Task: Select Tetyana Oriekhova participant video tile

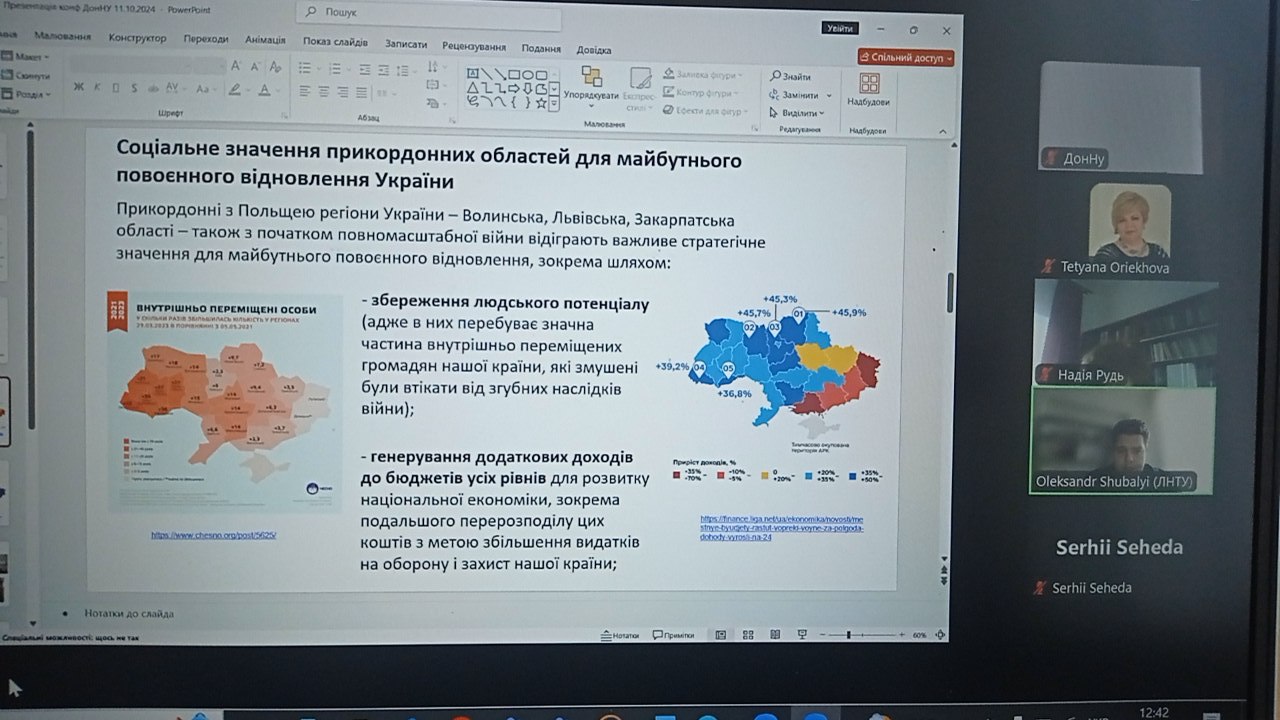Action: coord(1129,230)
